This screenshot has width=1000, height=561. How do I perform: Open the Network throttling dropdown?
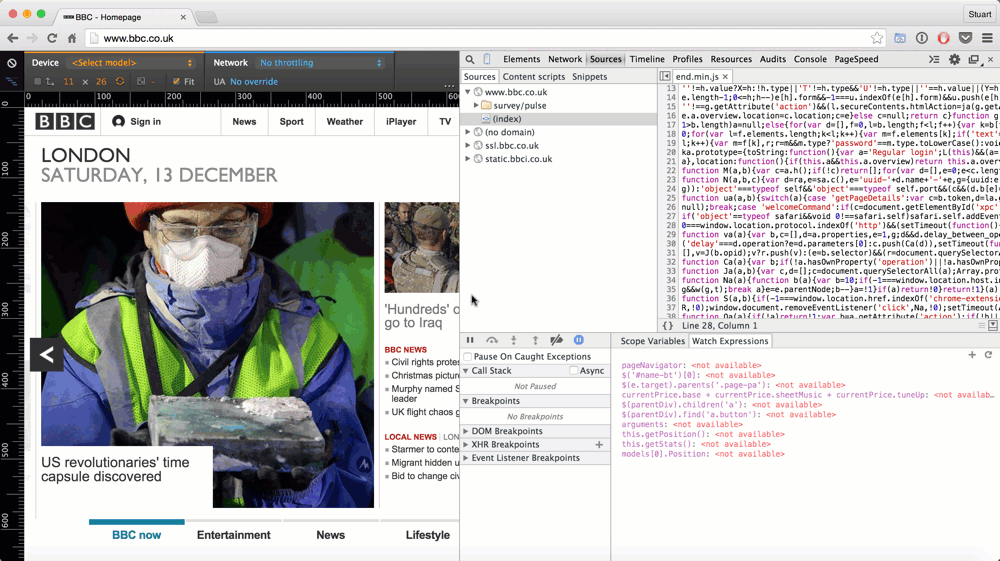coord(320,63)
